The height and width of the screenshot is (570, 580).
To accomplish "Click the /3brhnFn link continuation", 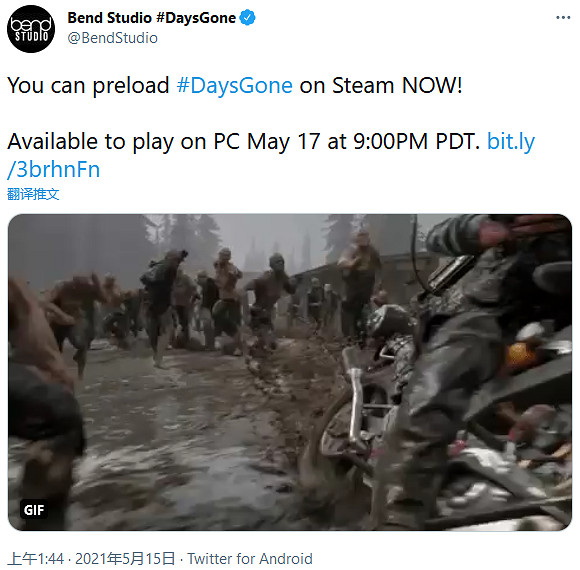I will pyautogui.click(x=54, y=169).
